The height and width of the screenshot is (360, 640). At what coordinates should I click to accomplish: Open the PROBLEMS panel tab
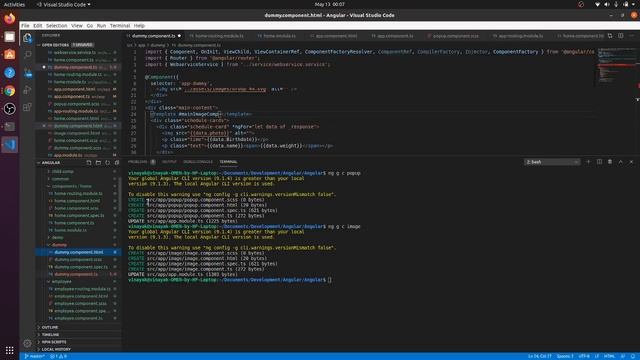click(x=138, y=162)
